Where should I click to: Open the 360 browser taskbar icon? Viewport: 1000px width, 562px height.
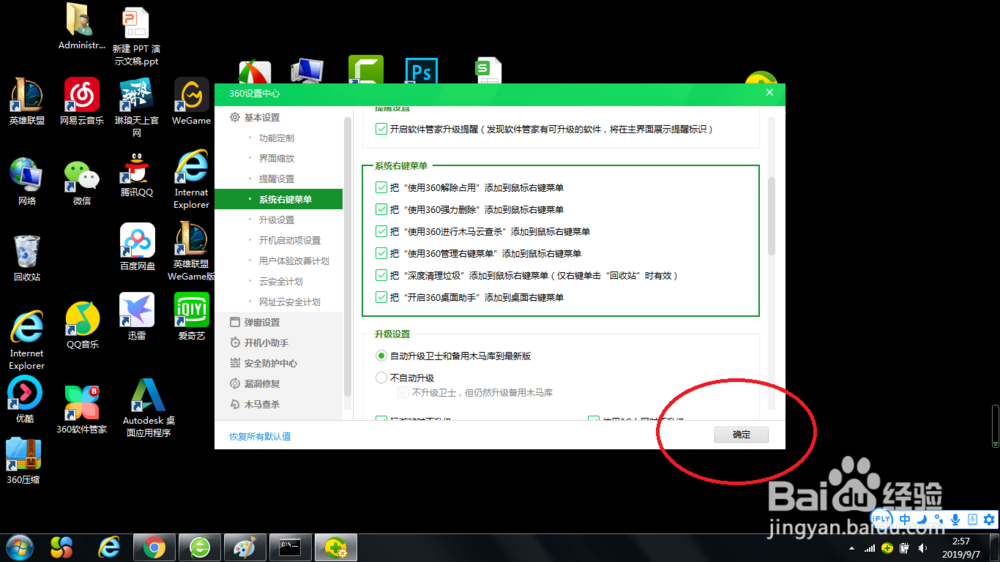coord(200,547)
